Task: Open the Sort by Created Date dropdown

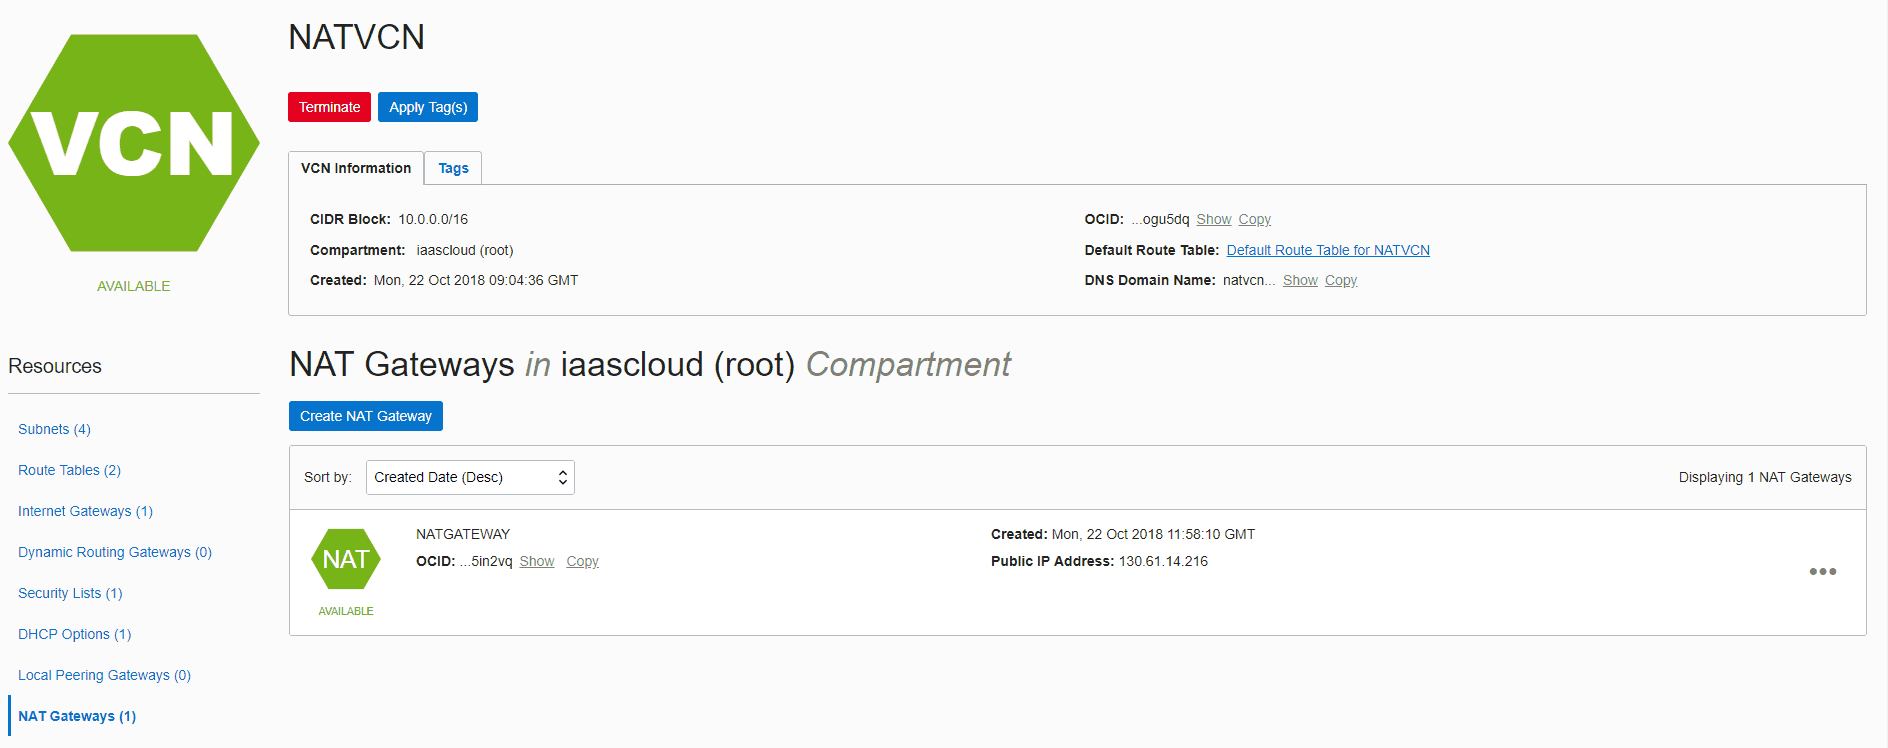Action: (x=470, y=478)
